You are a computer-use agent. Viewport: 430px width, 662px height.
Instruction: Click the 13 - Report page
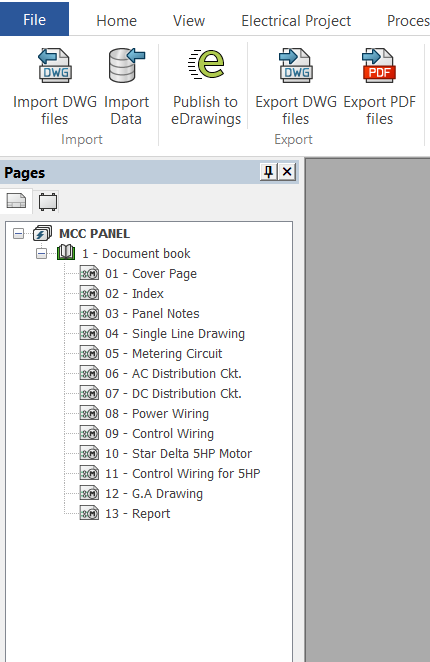click(x=137, y=513)
